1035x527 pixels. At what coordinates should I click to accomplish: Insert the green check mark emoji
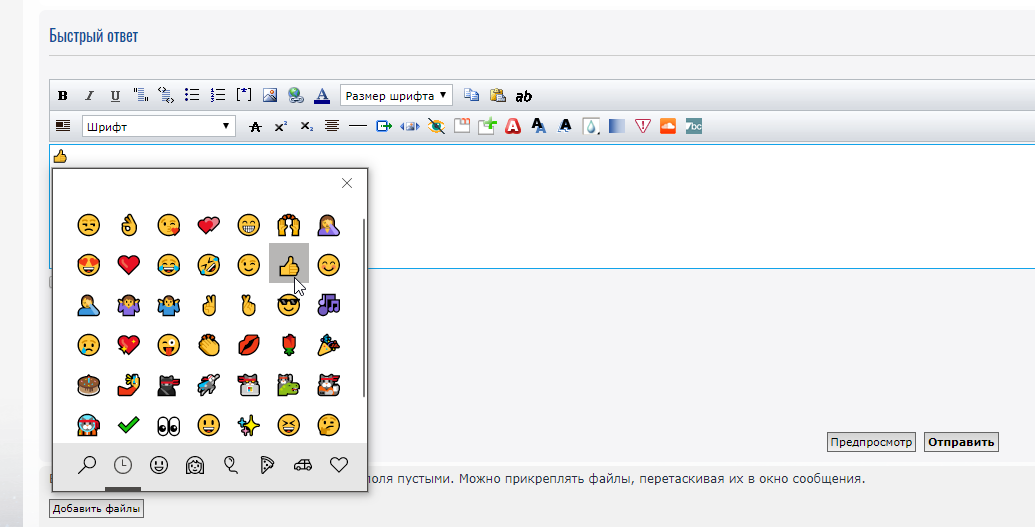click(x=129, y=425)
